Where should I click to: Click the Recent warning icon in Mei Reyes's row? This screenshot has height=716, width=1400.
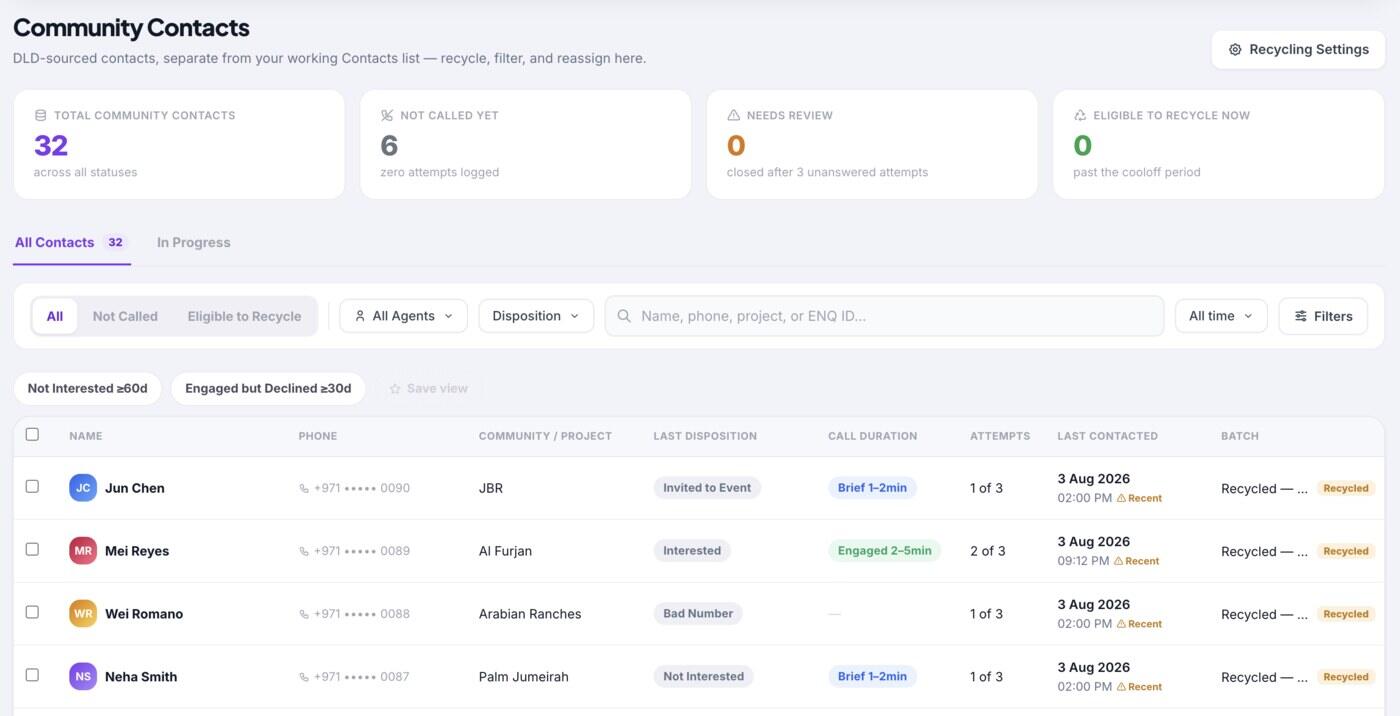(1118, 561)
